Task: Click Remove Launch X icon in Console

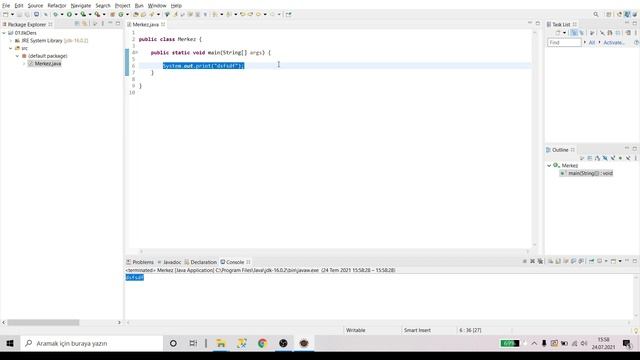Action: [532, 261]
